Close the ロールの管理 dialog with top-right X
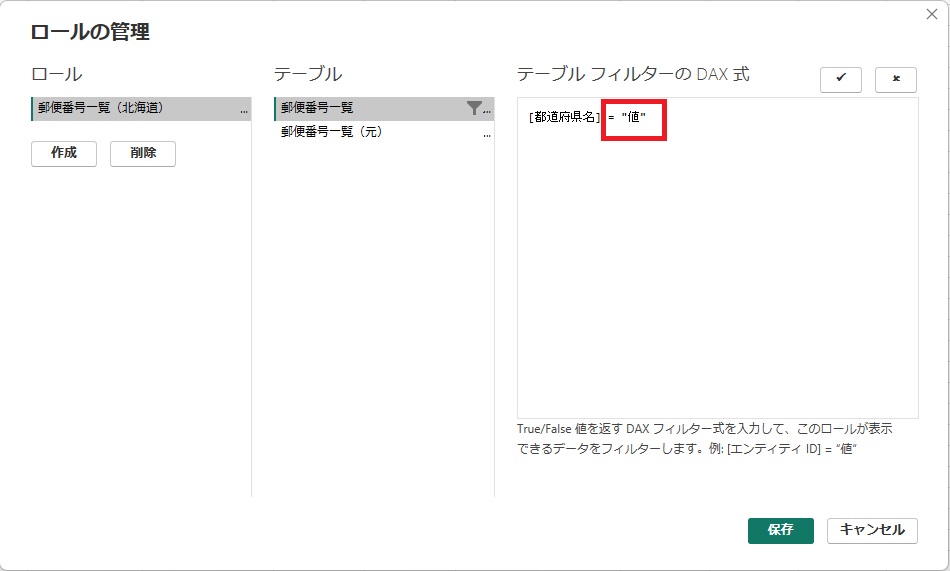The width and height of the screenshot is (950, 571). [932, 14]
